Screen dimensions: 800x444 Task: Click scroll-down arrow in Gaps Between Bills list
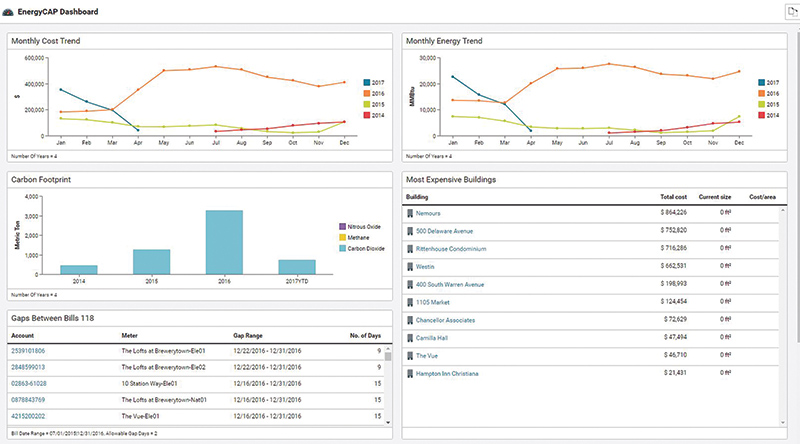click(388, 423)
